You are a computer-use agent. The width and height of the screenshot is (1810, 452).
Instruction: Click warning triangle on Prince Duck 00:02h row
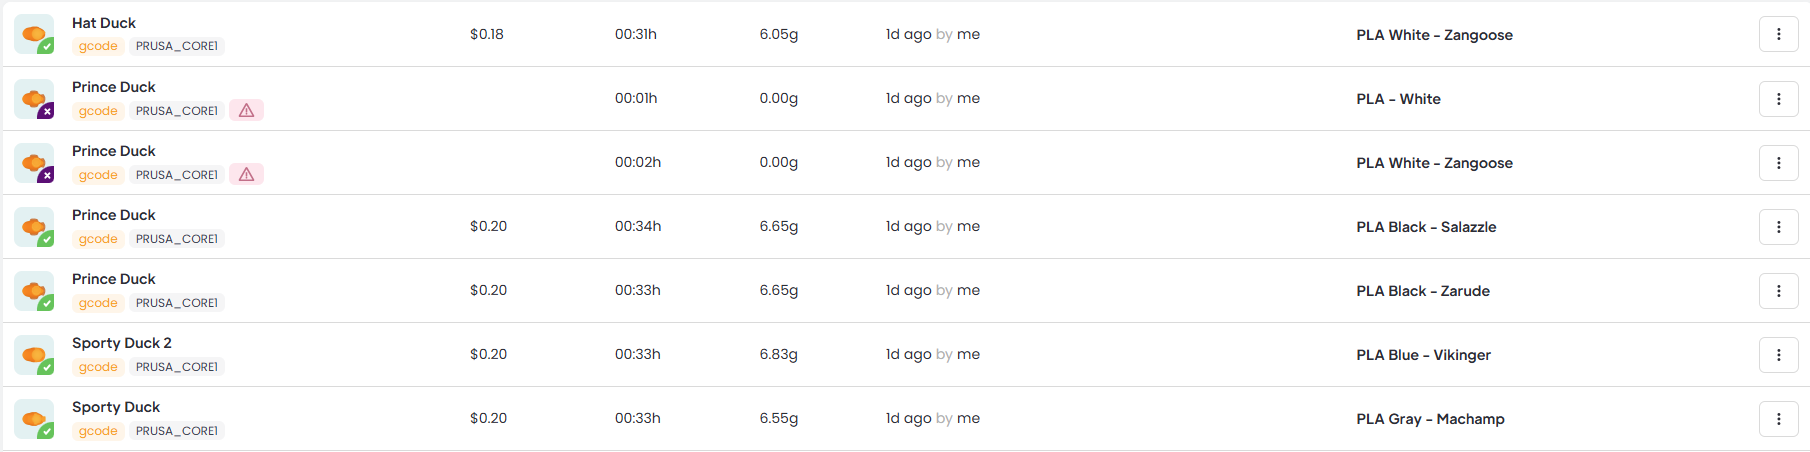point(246,175)
